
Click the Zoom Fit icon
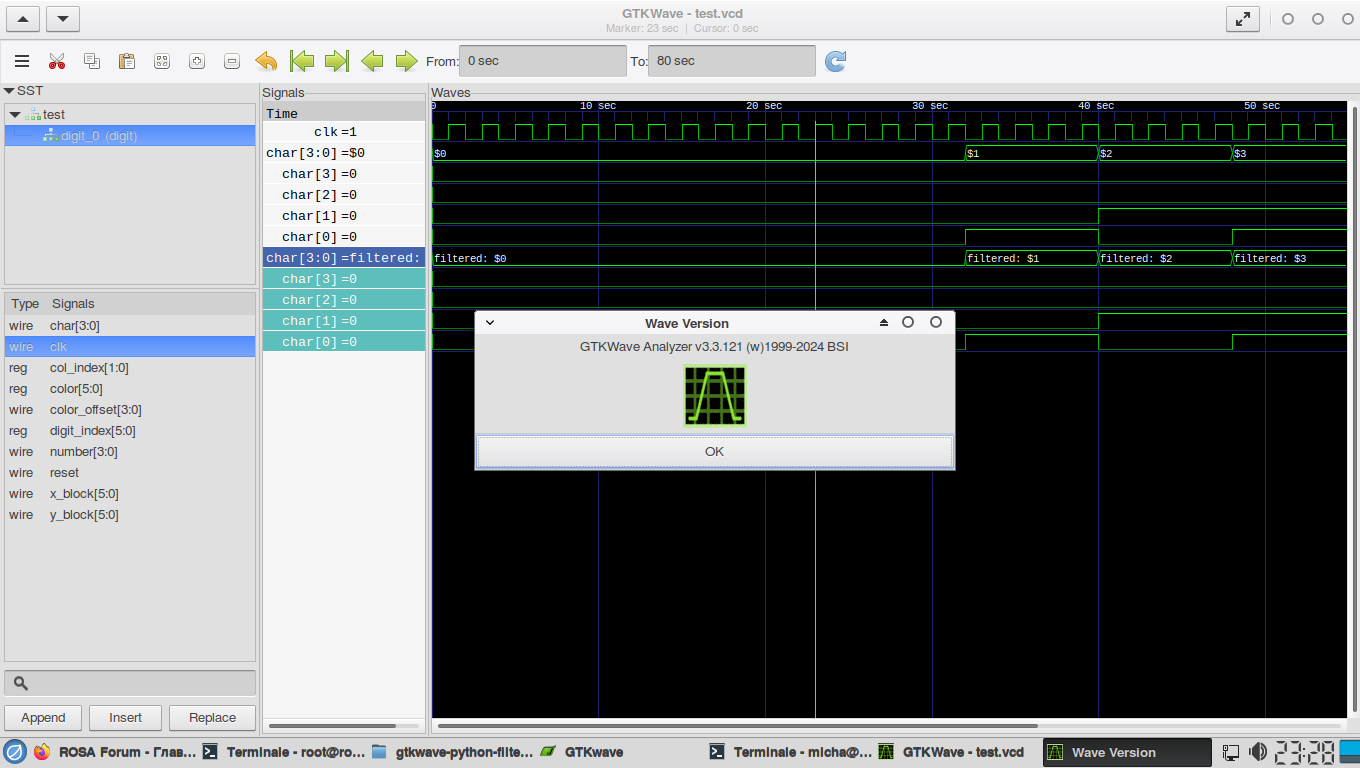[162, 61]
